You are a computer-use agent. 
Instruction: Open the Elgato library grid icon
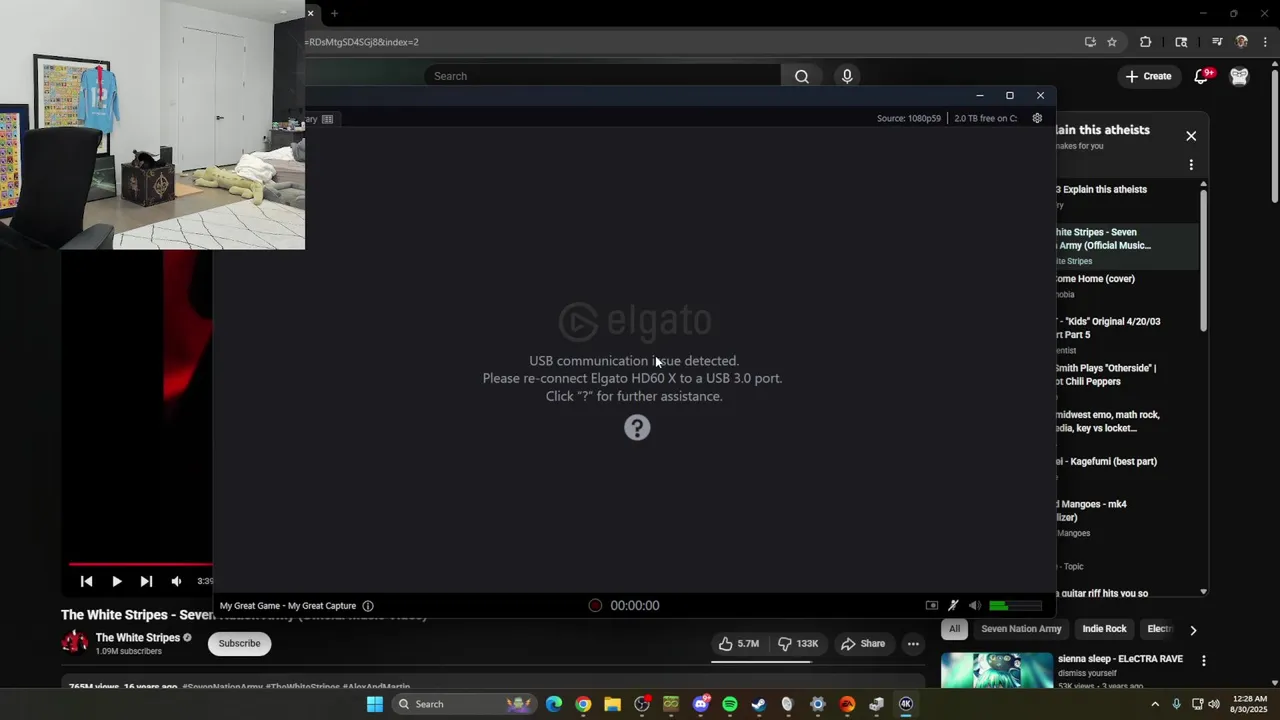coord(327,119)
